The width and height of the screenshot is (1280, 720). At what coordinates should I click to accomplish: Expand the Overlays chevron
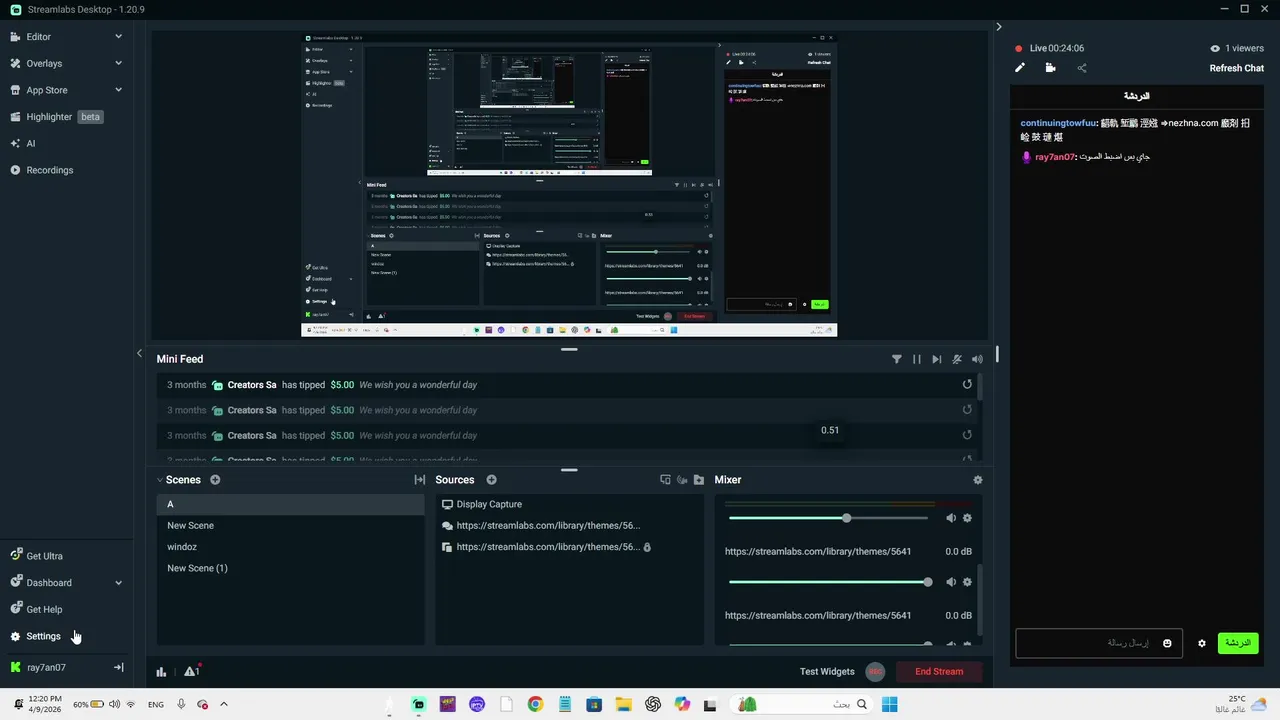click(x=118, y=63)
